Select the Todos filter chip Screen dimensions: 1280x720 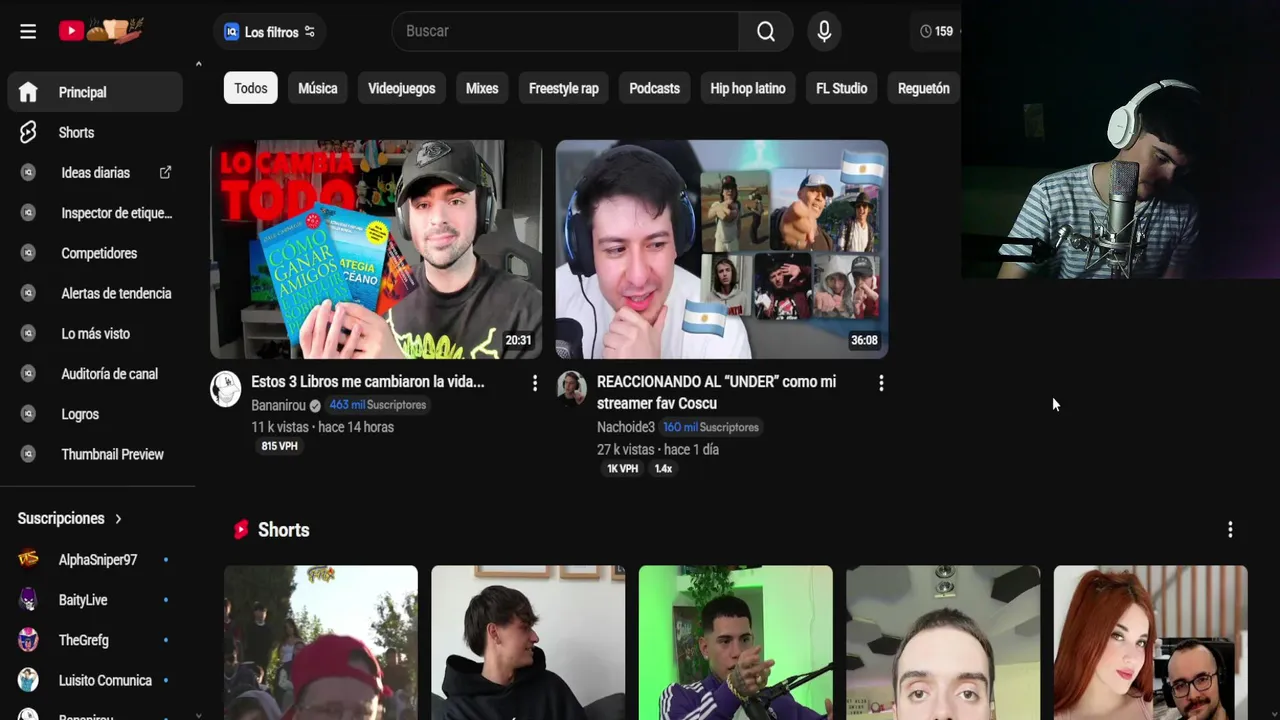(x=250, y=88)
